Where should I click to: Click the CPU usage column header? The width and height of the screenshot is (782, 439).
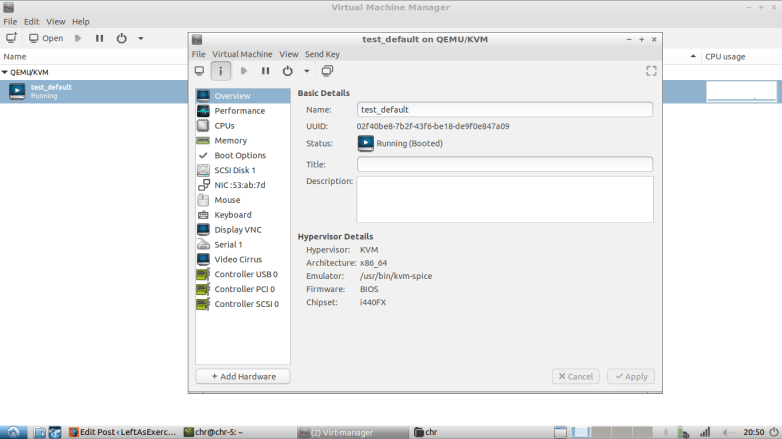coord(725,56)
